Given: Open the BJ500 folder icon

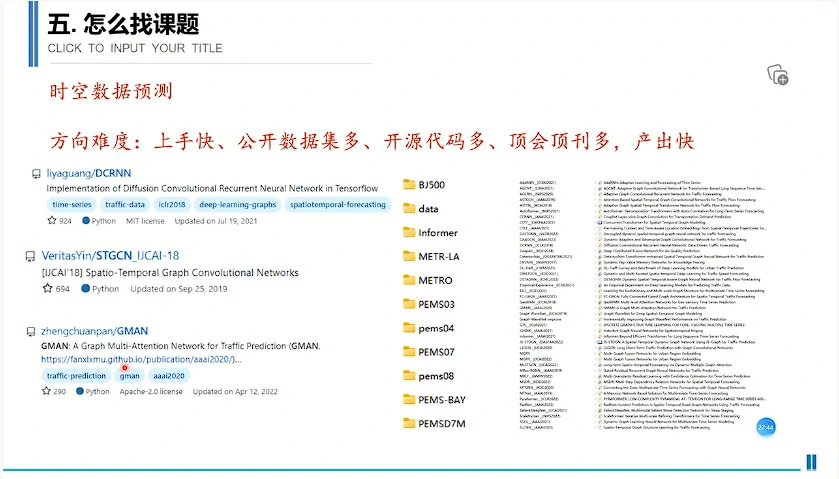Looking at the screenshot, I should click(x=407, y=185).
